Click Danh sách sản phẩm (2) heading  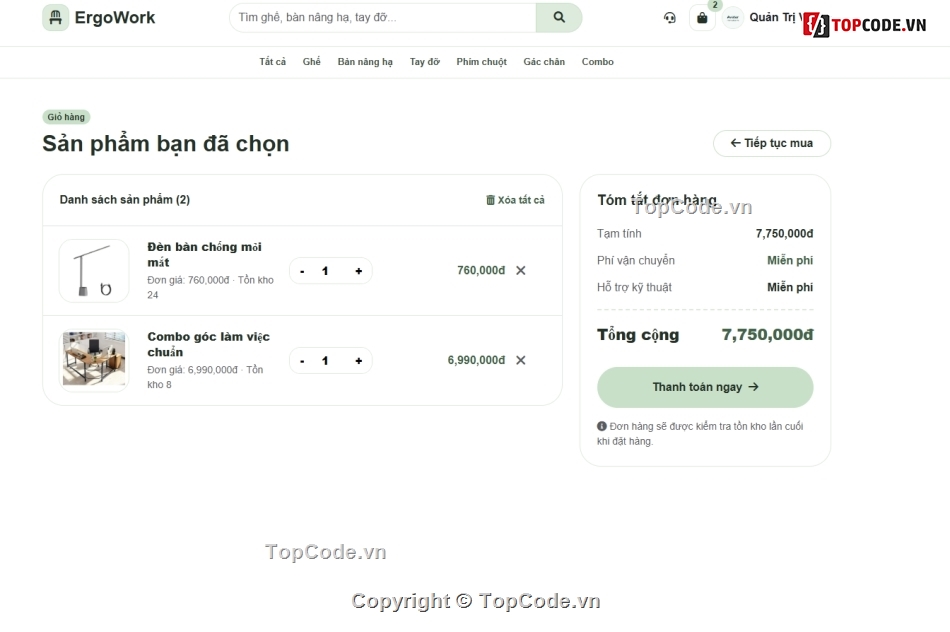pos(125,200)
